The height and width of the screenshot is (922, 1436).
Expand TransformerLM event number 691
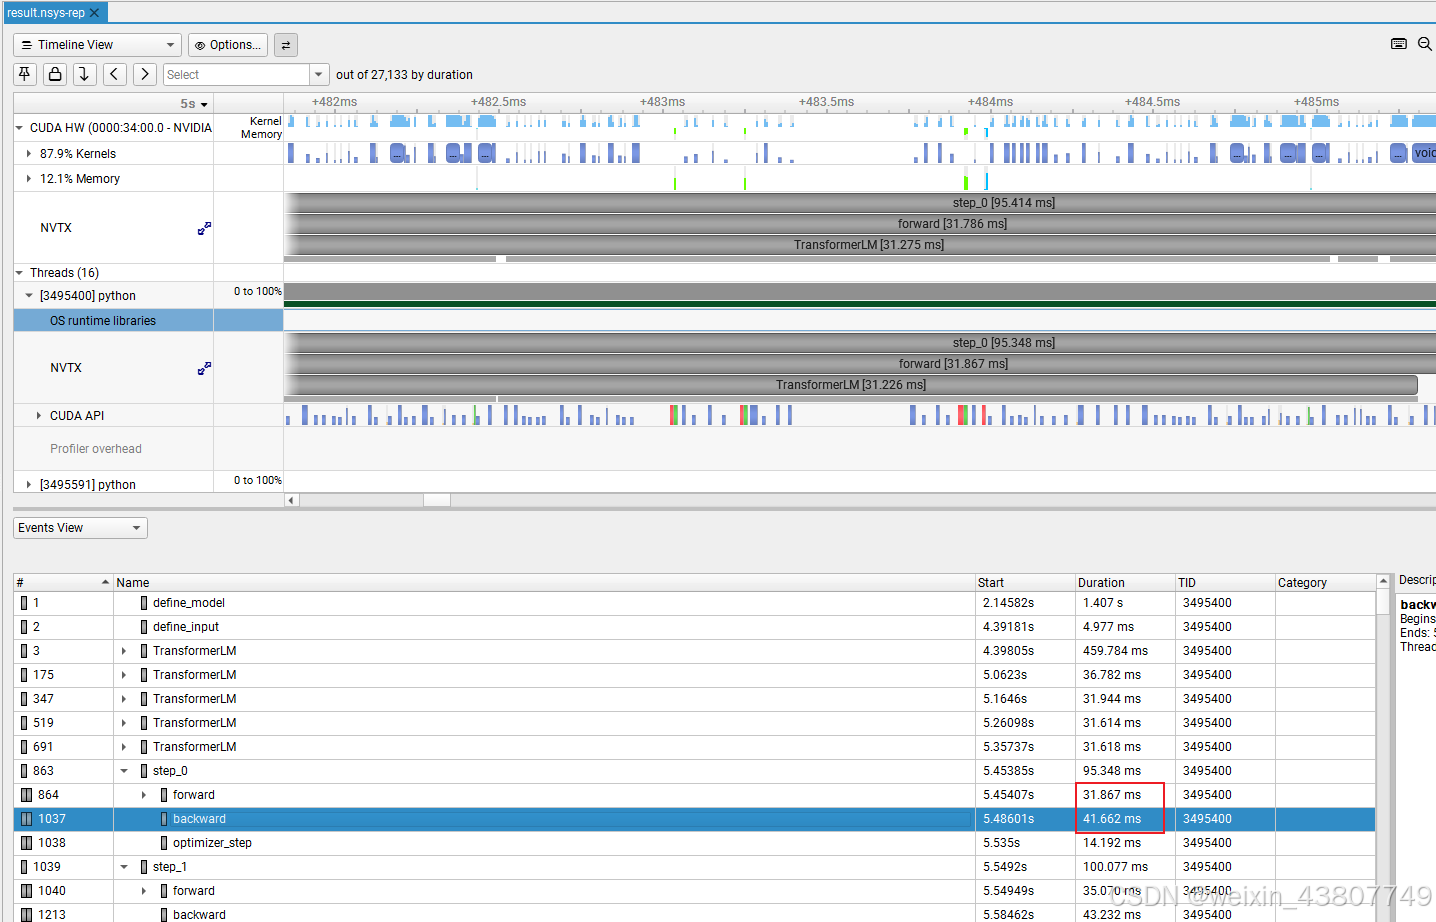click(124, 747)
